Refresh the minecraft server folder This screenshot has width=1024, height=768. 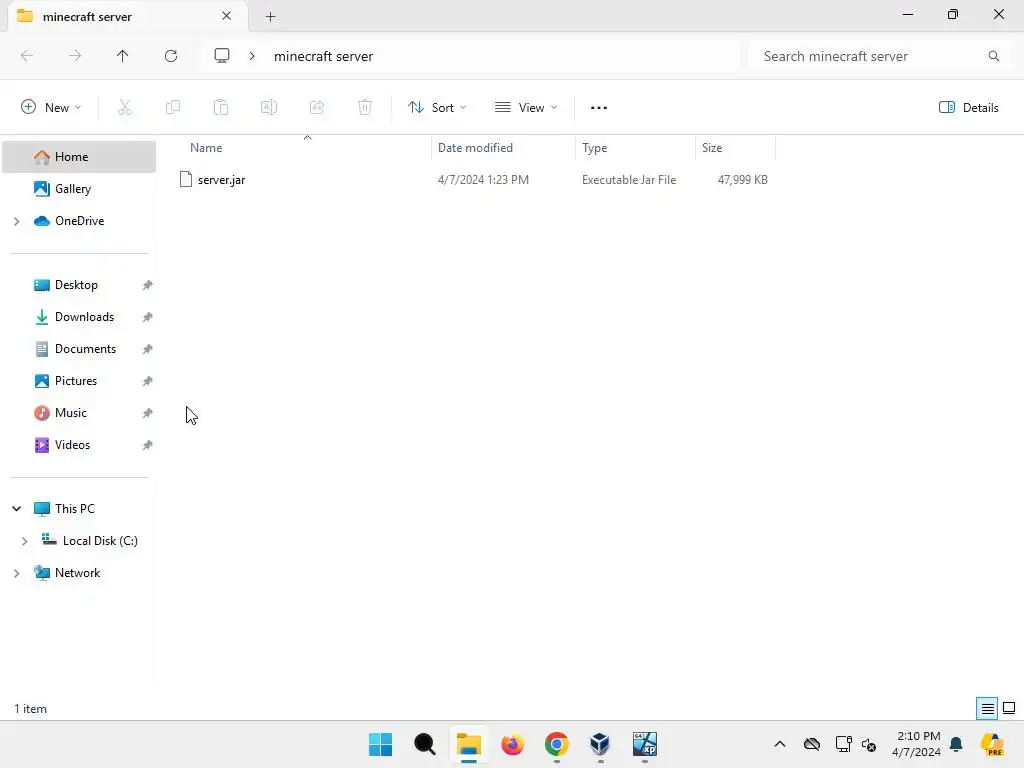click(171, 56)
